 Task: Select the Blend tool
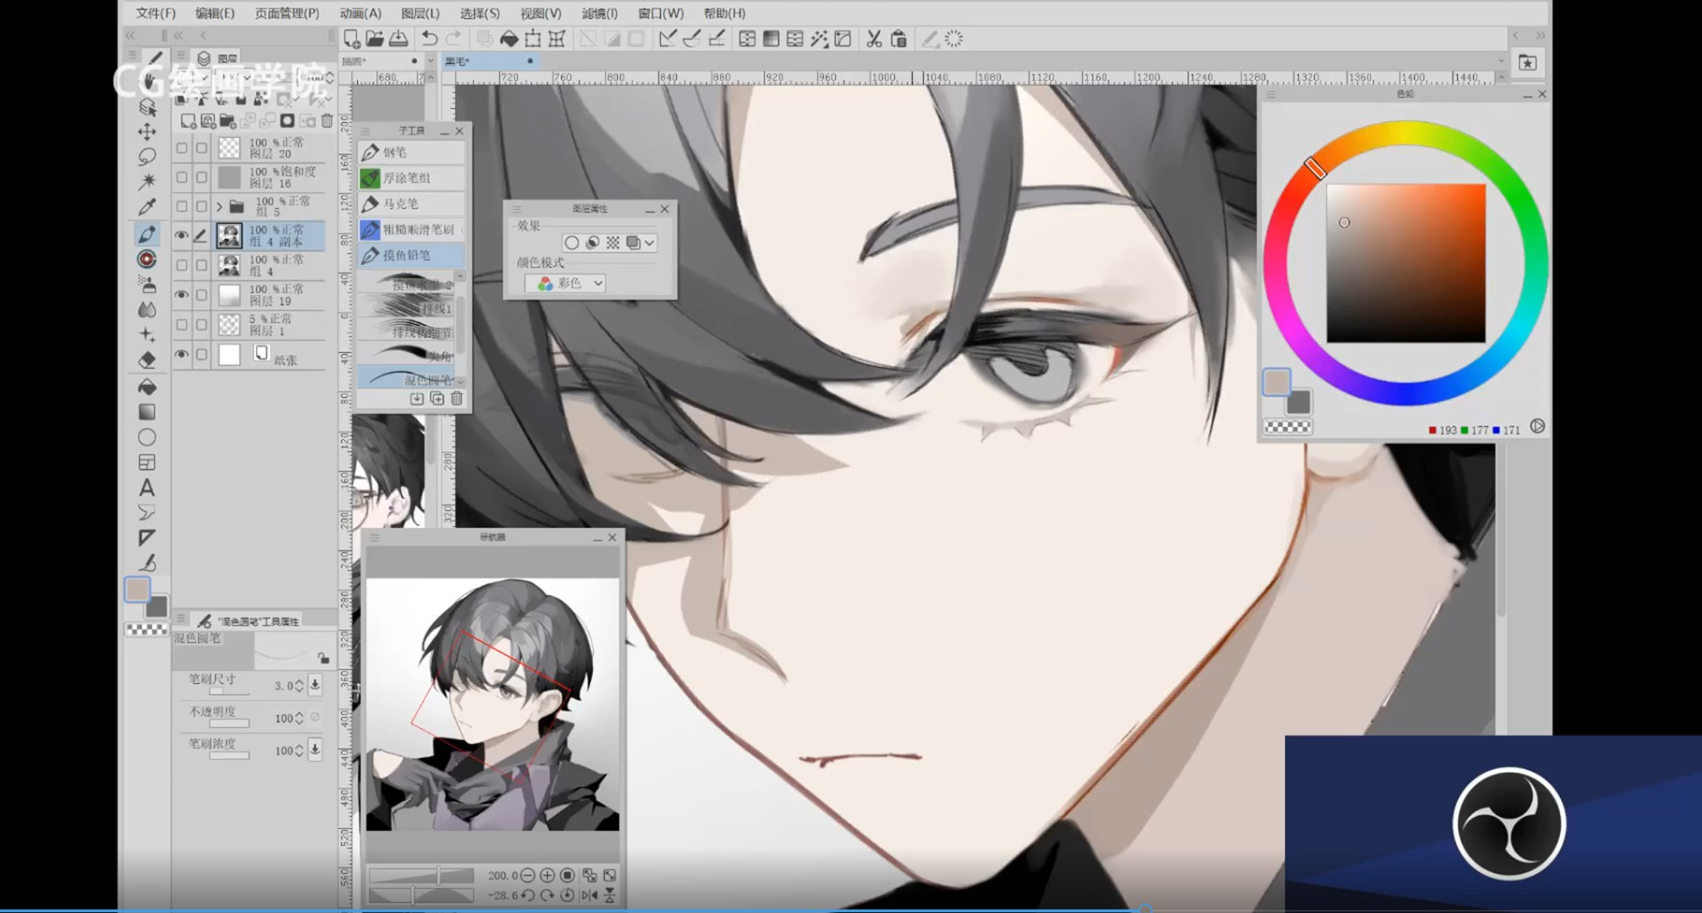[147, 310]
